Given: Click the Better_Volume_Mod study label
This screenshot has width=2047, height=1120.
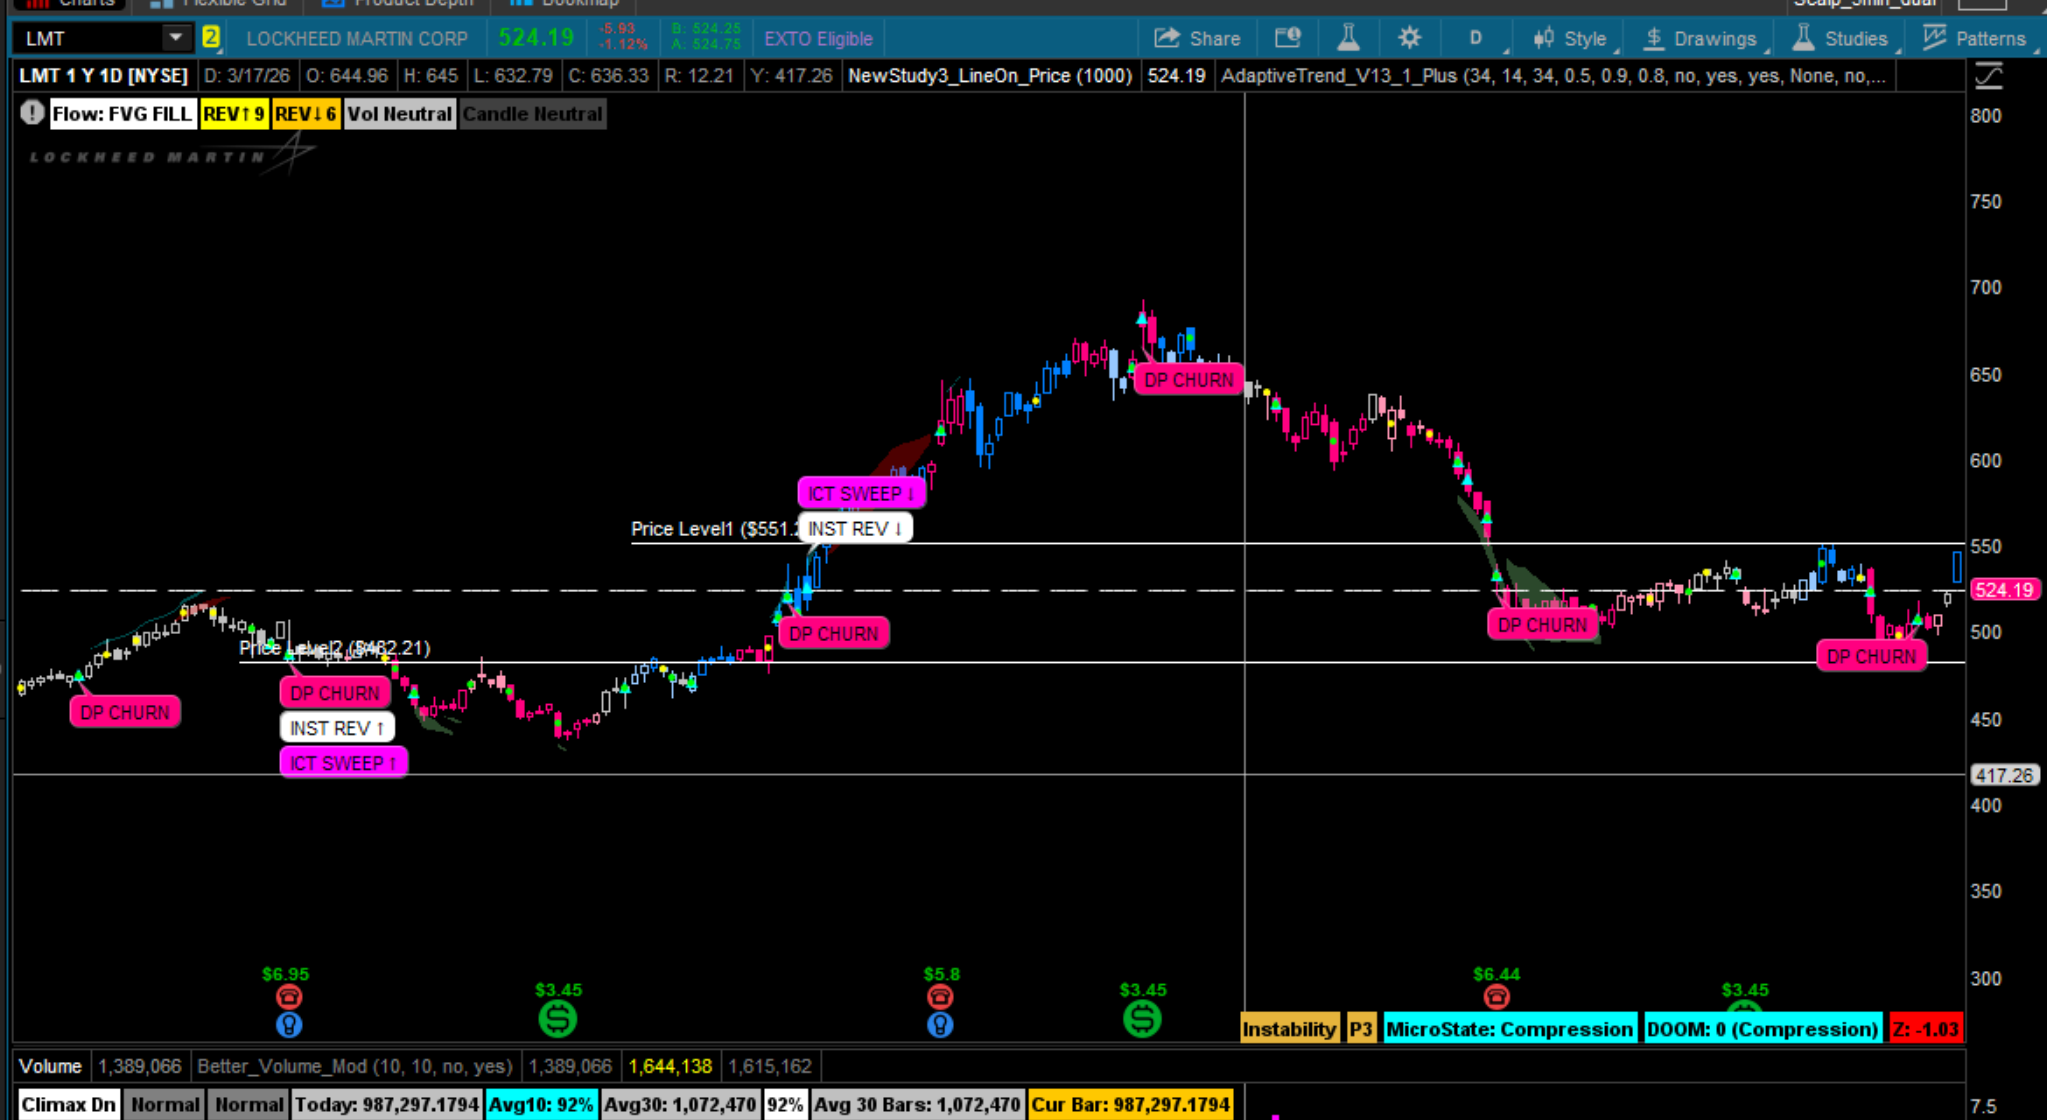Looking at the screenshot, I should coord(354,1066).
